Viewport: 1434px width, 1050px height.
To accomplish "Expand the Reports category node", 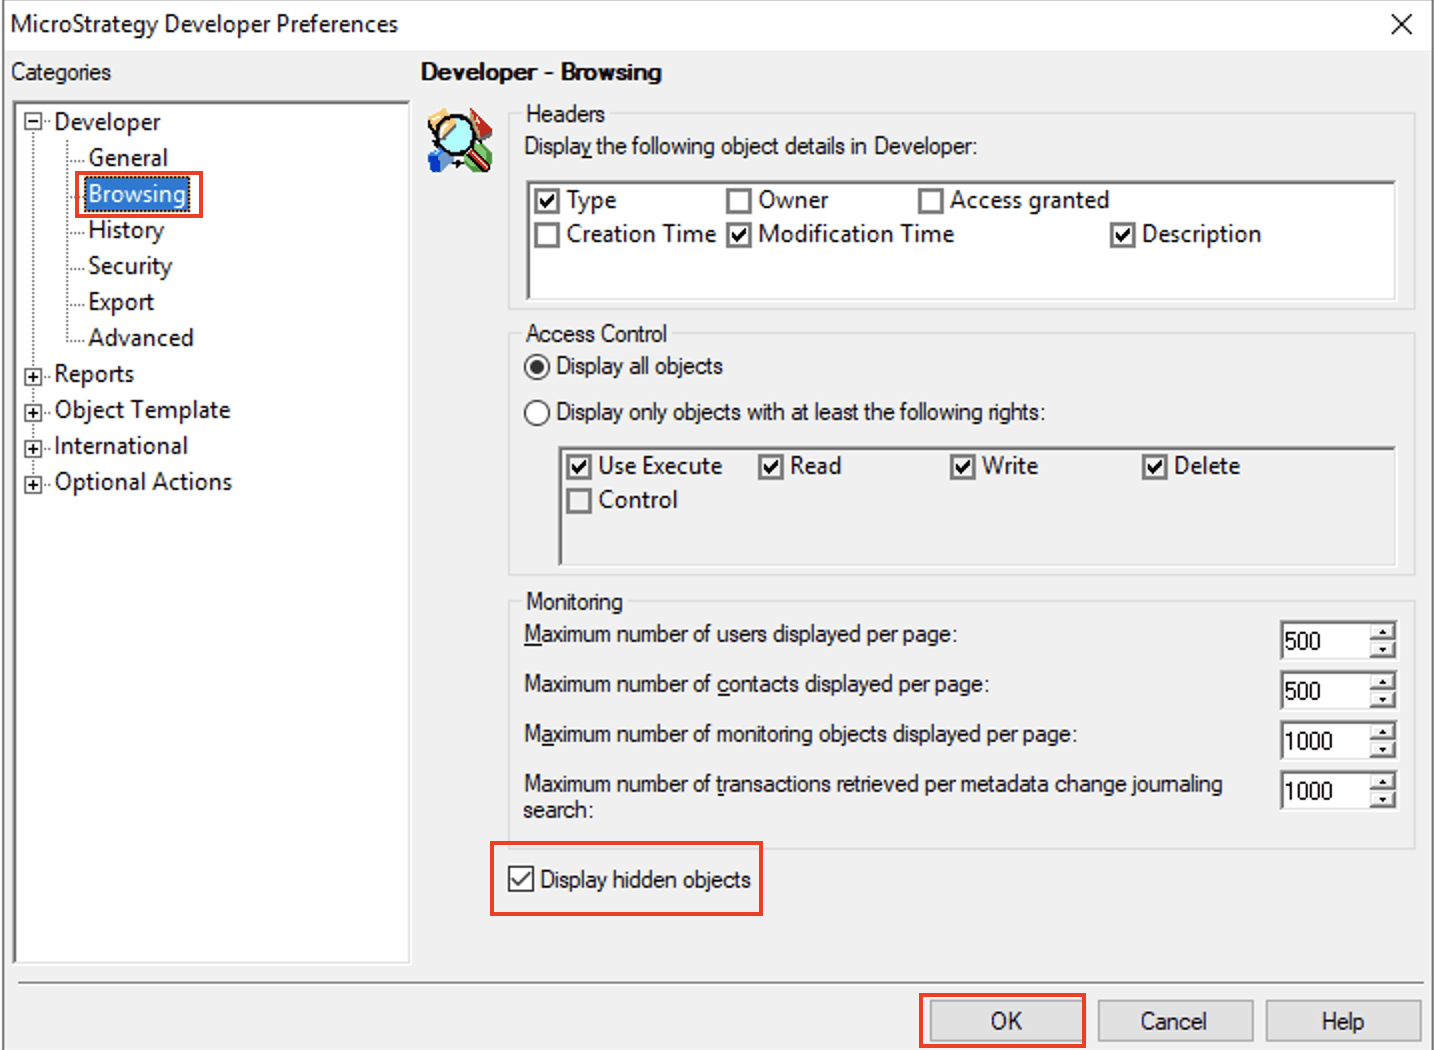I will 34,376.
